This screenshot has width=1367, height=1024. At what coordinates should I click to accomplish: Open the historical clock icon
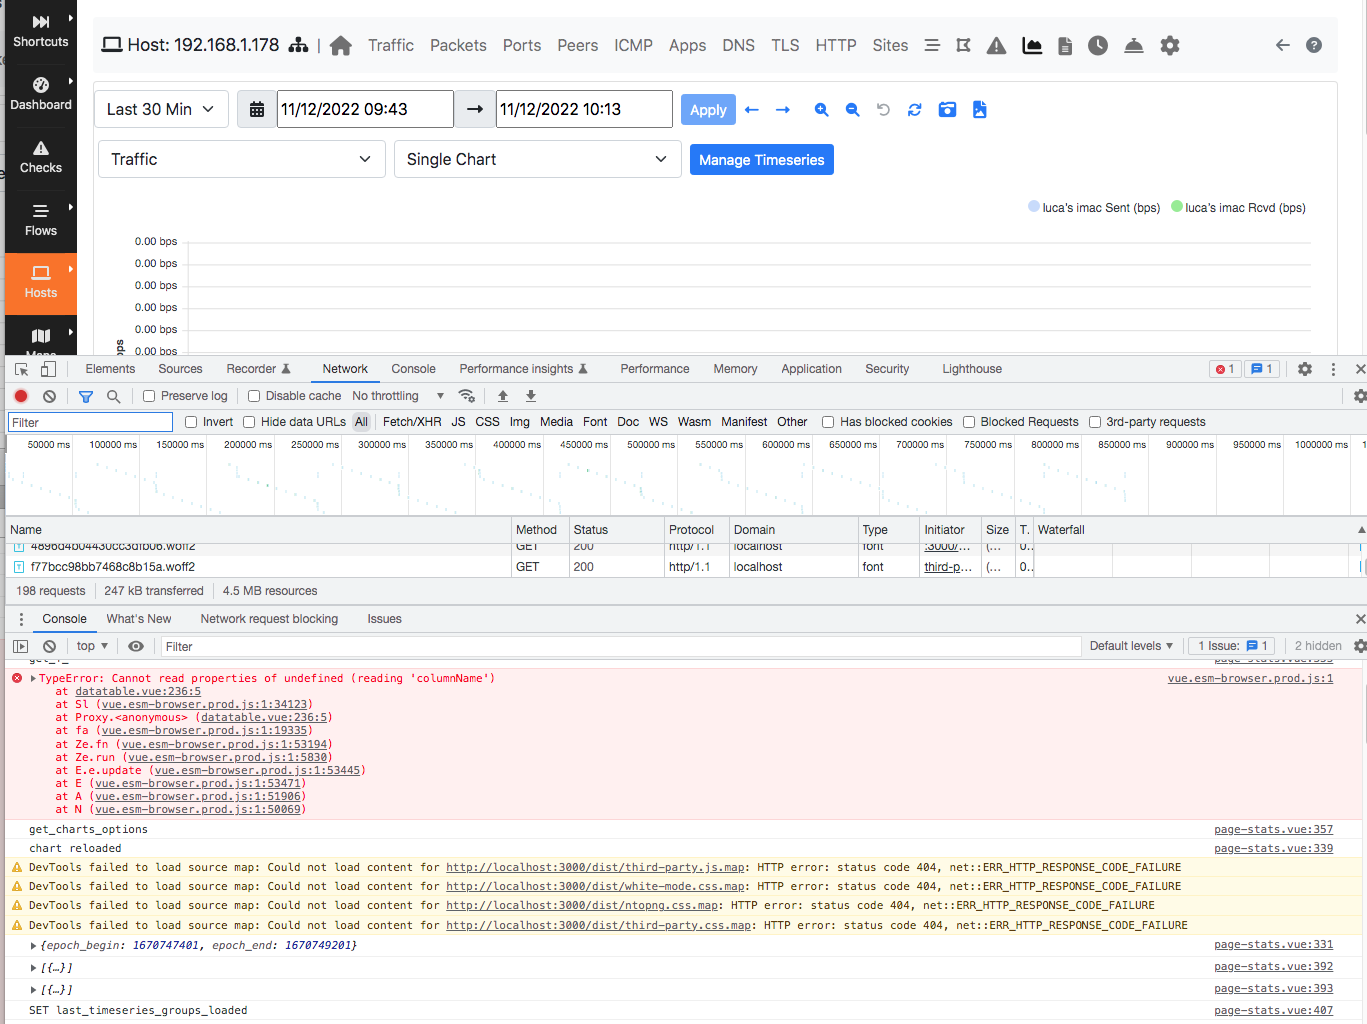(1098, 45)
